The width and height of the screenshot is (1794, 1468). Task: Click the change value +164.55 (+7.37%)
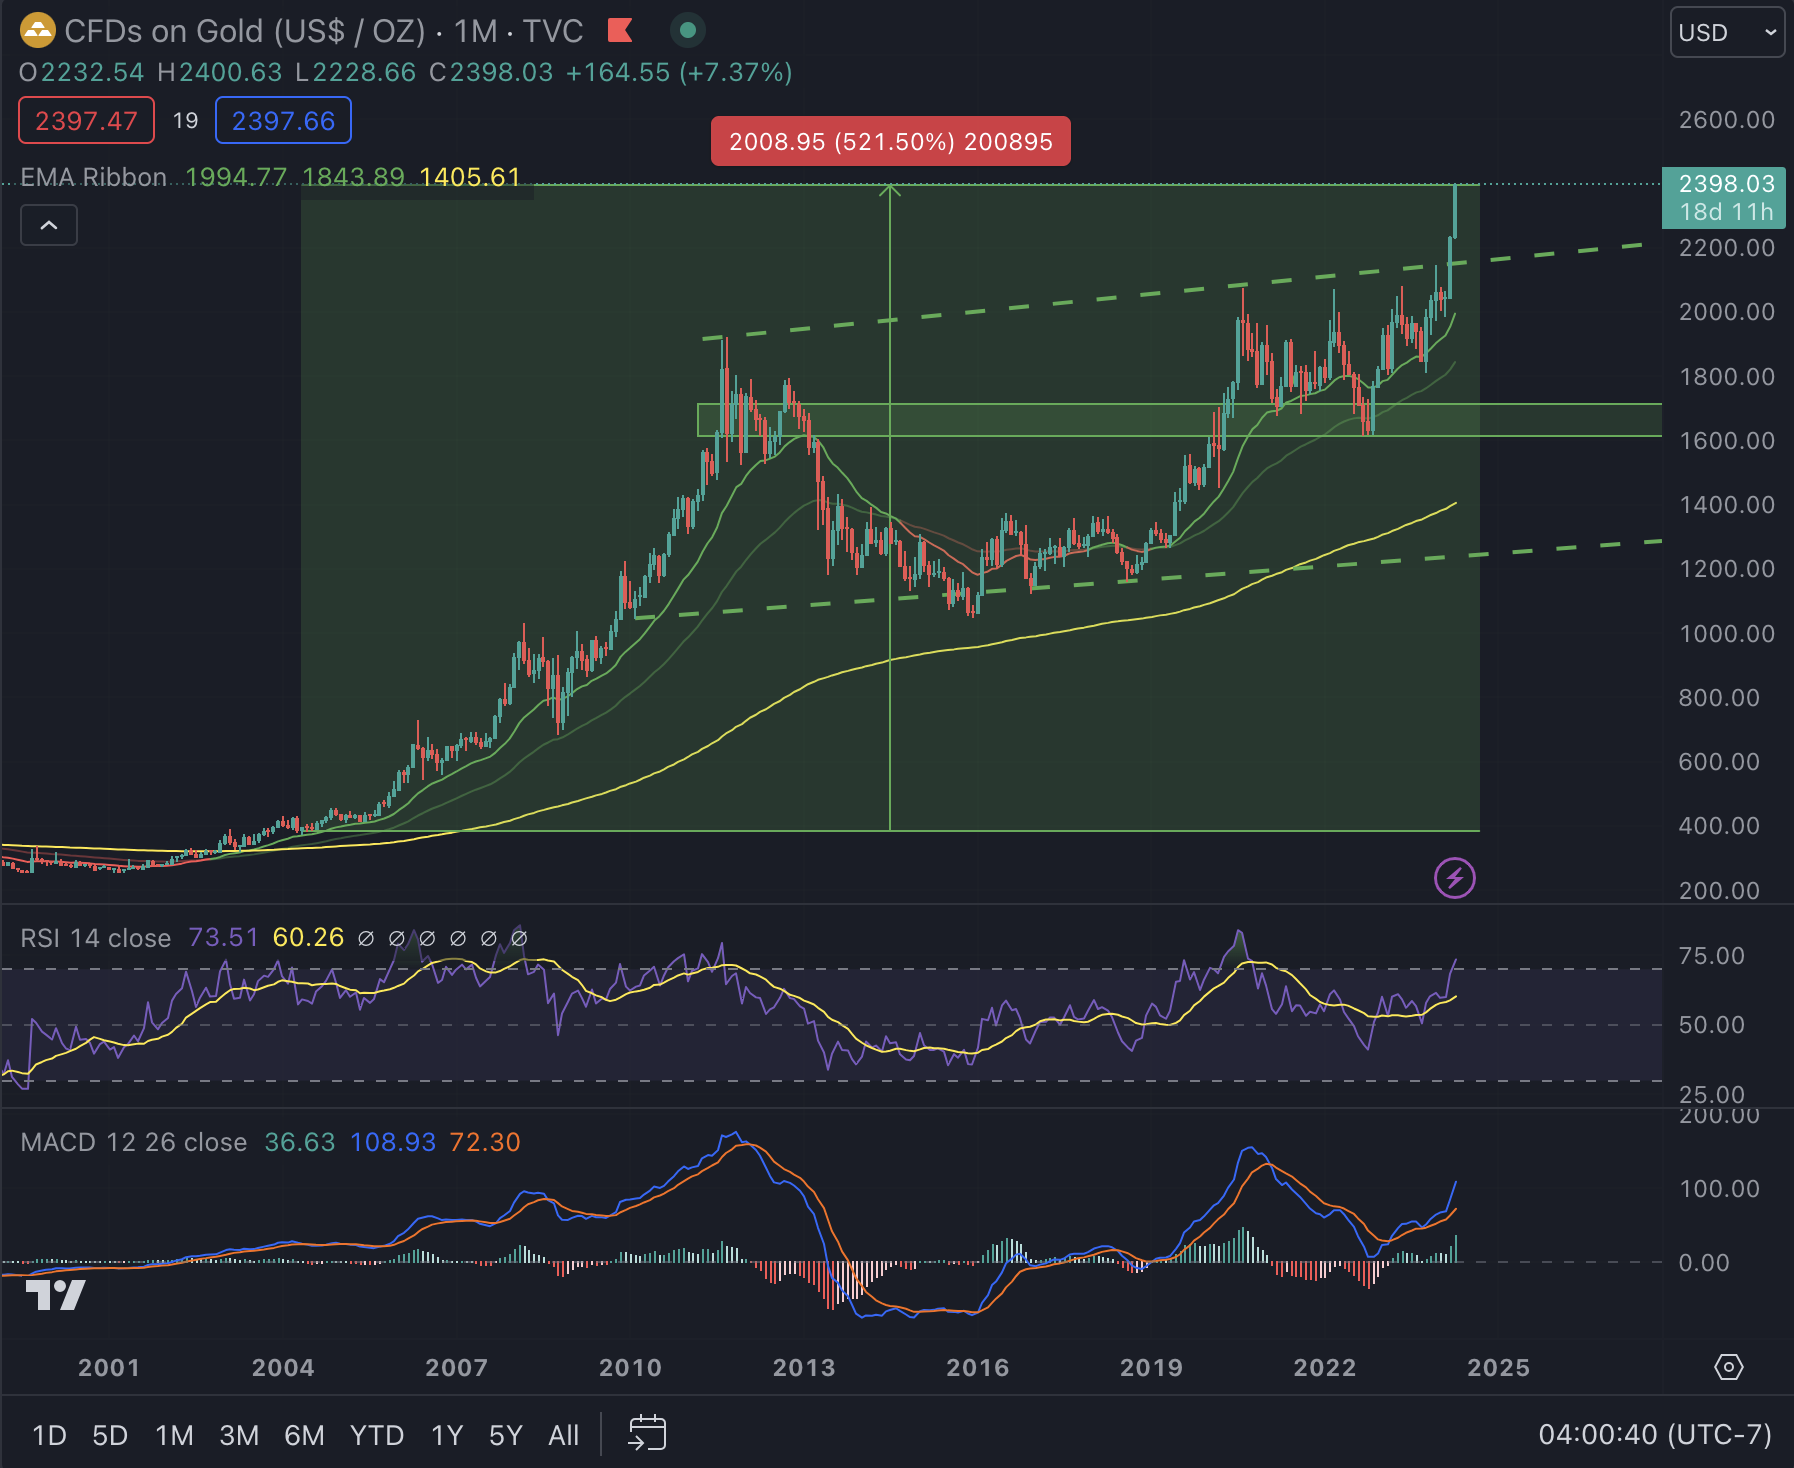tap(679, 73)
